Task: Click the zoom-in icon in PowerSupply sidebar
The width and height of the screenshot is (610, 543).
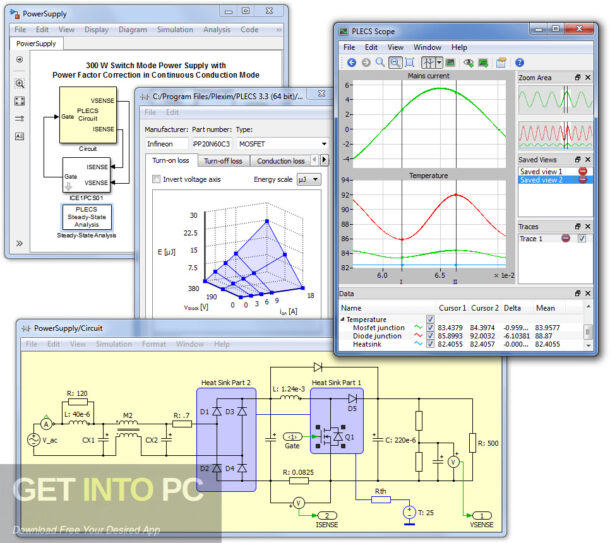Action: [x=19, y=83]
